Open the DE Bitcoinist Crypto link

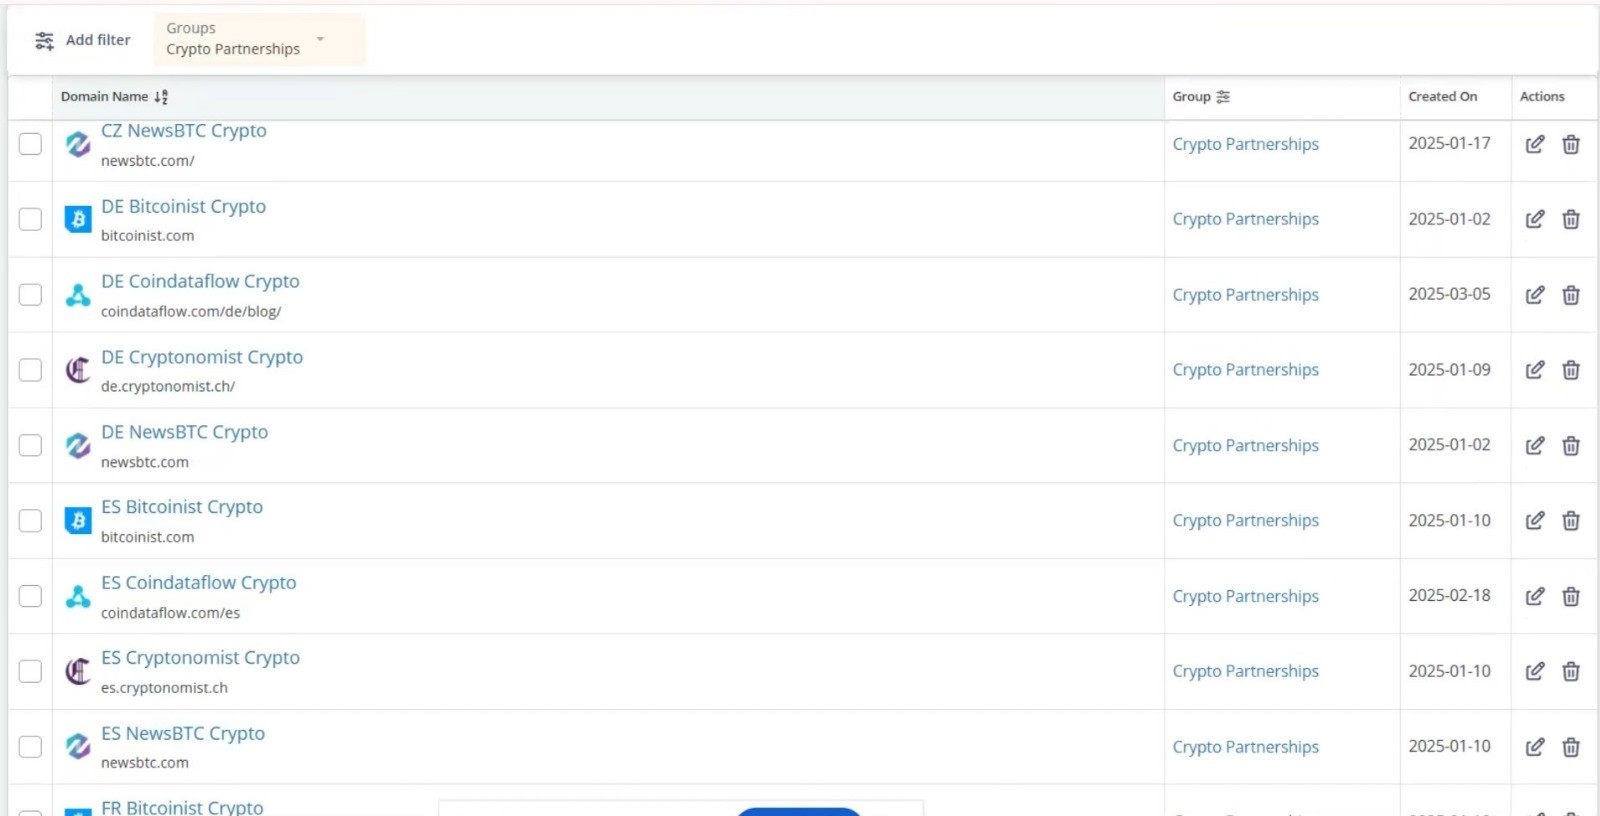point(184,207)
